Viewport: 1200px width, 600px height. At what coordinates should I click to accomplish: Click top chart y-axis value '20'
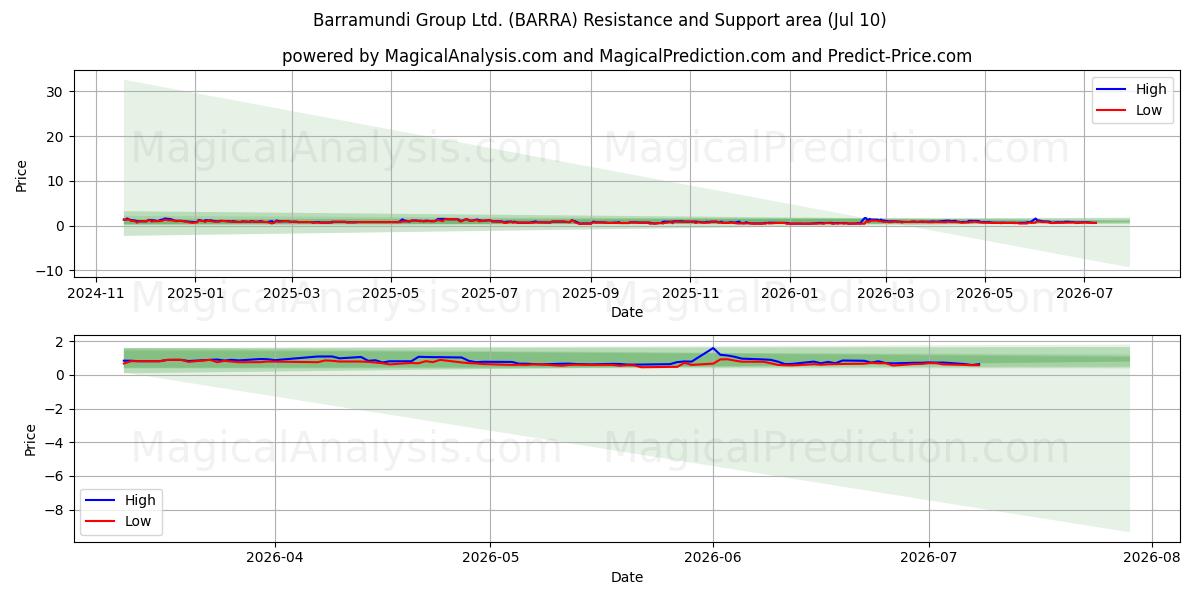point(55,137)
